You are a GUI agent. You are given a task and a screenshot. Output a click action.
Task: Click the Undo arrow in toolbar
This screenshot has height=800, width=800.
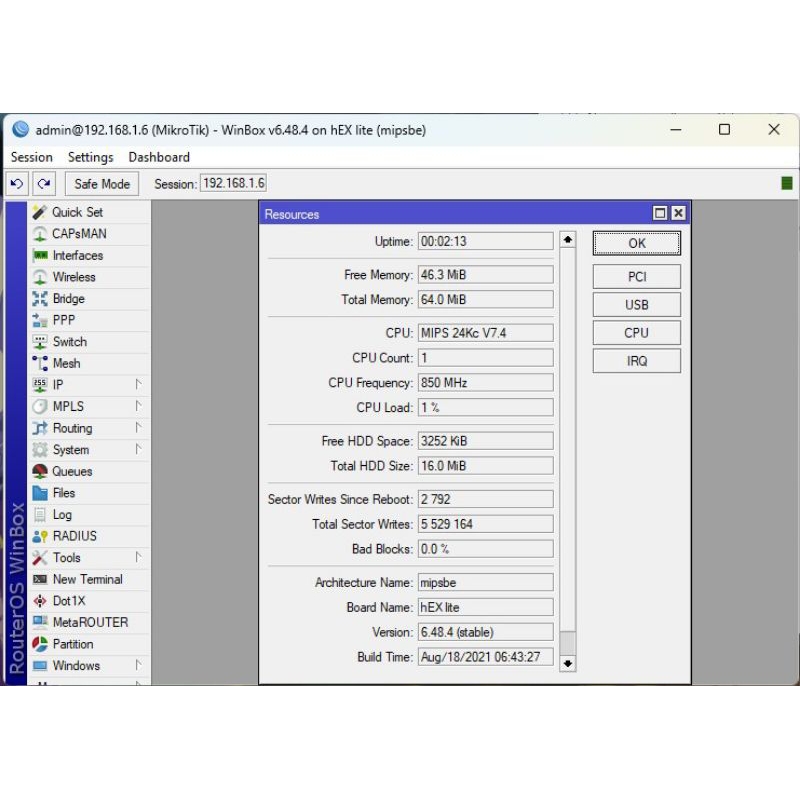[x=17, y=184]
